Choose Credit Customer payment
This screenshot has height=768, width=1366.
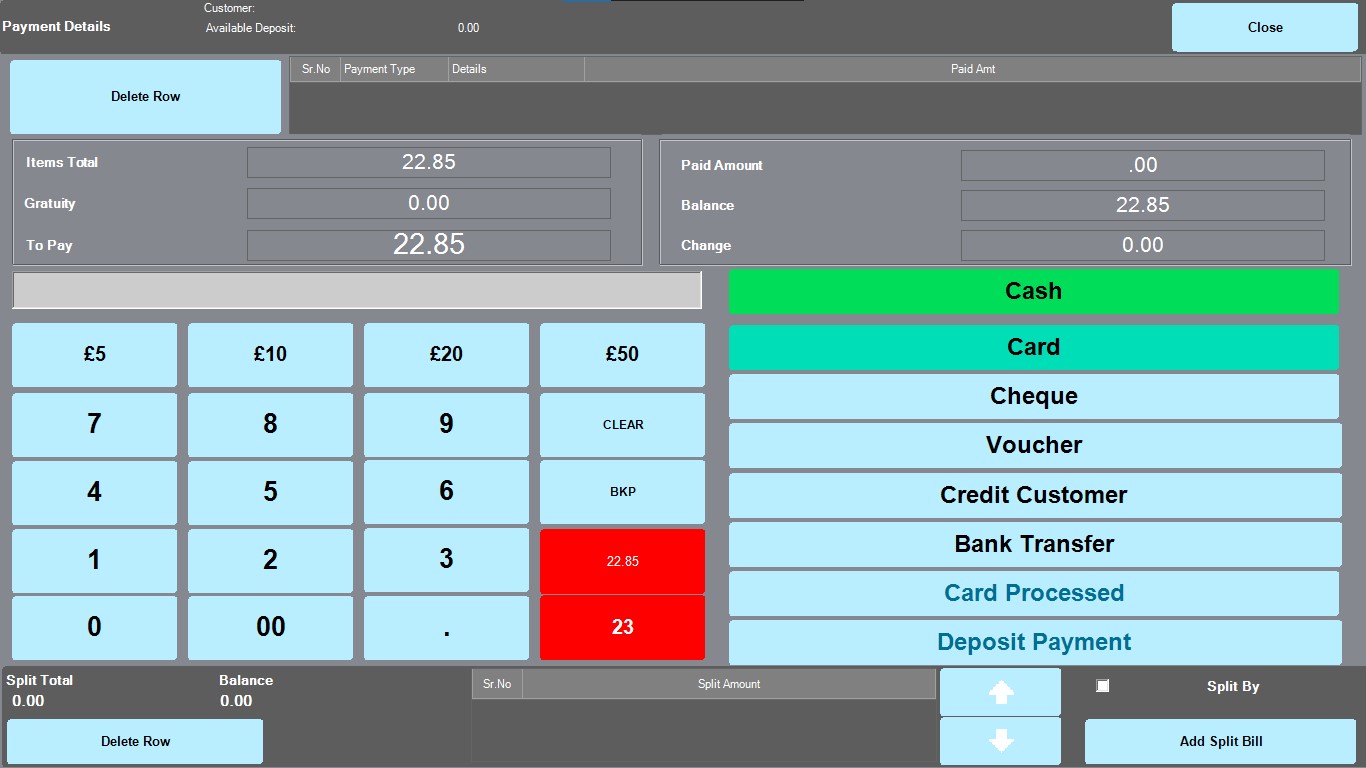tap(1033, 495)
